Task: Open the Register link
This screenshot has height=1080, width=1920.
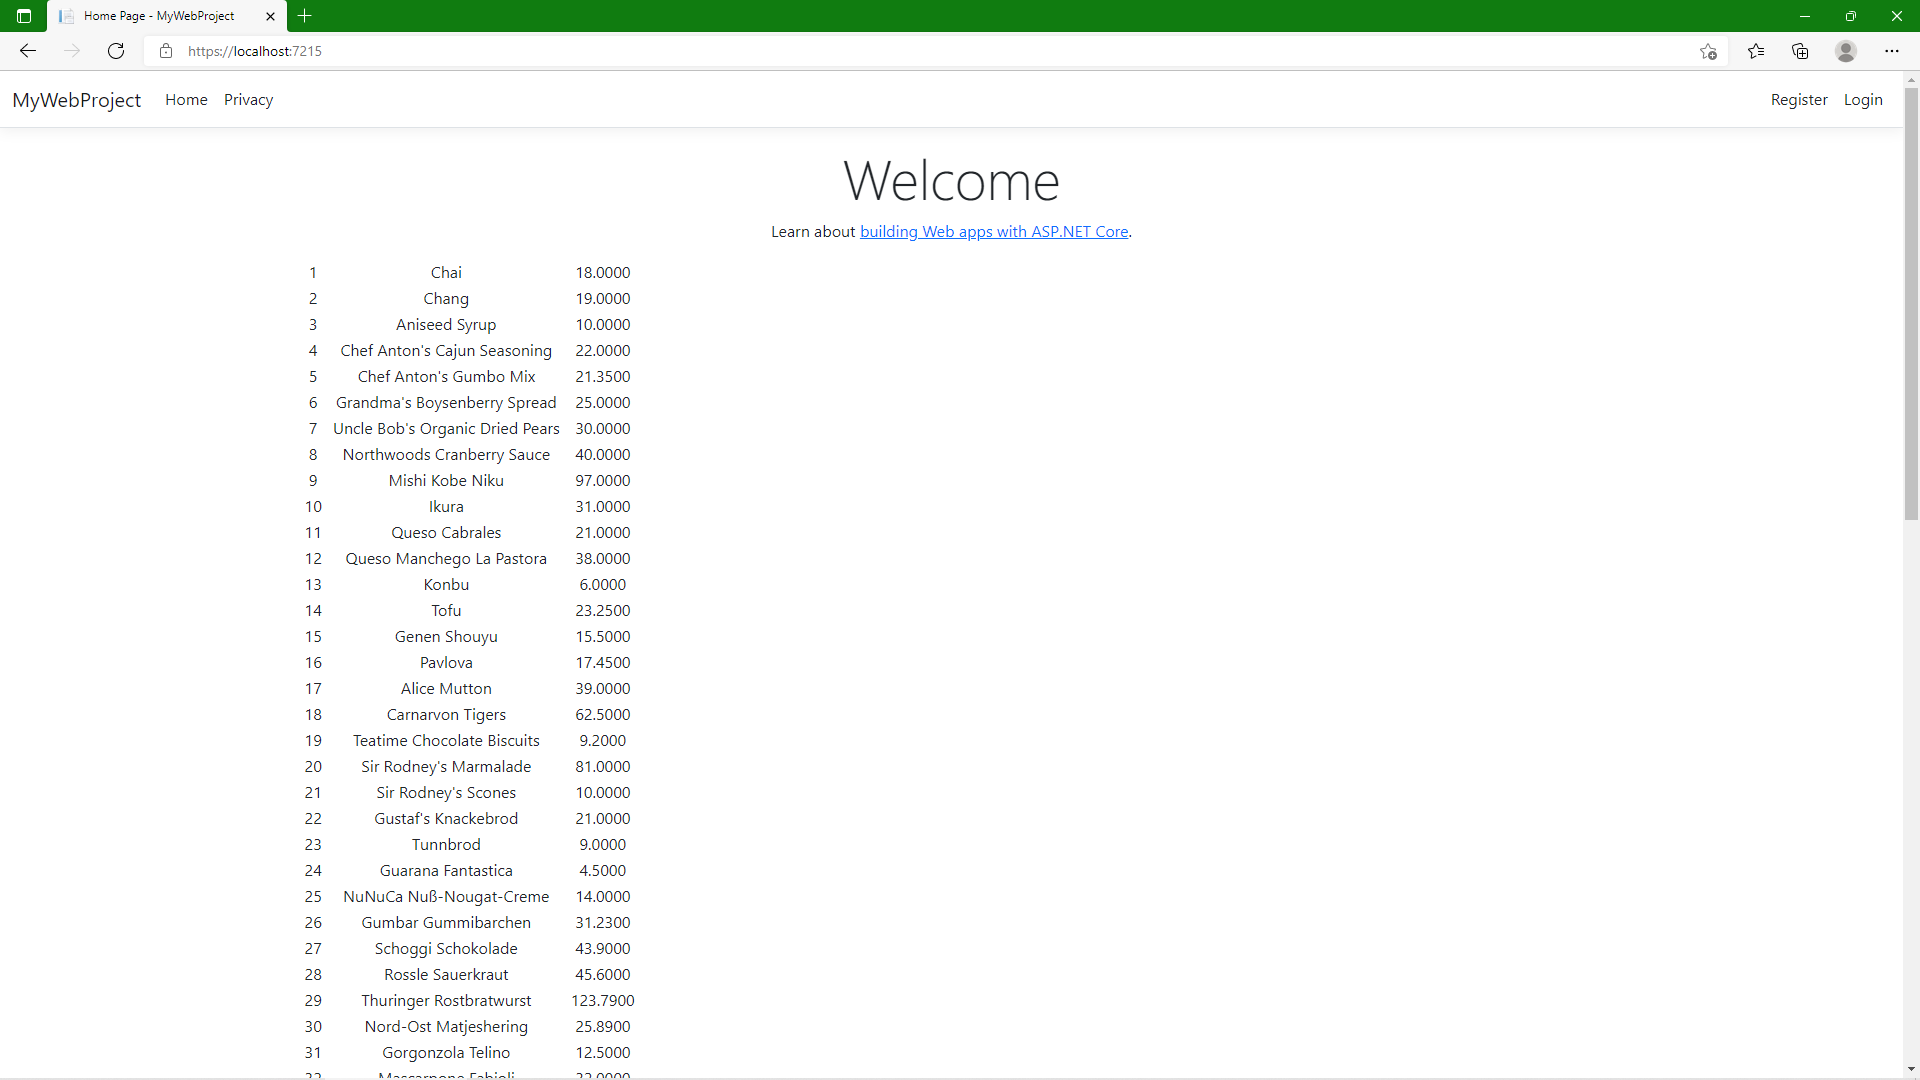Action: pyautogui.click(x=1798, y=100)
